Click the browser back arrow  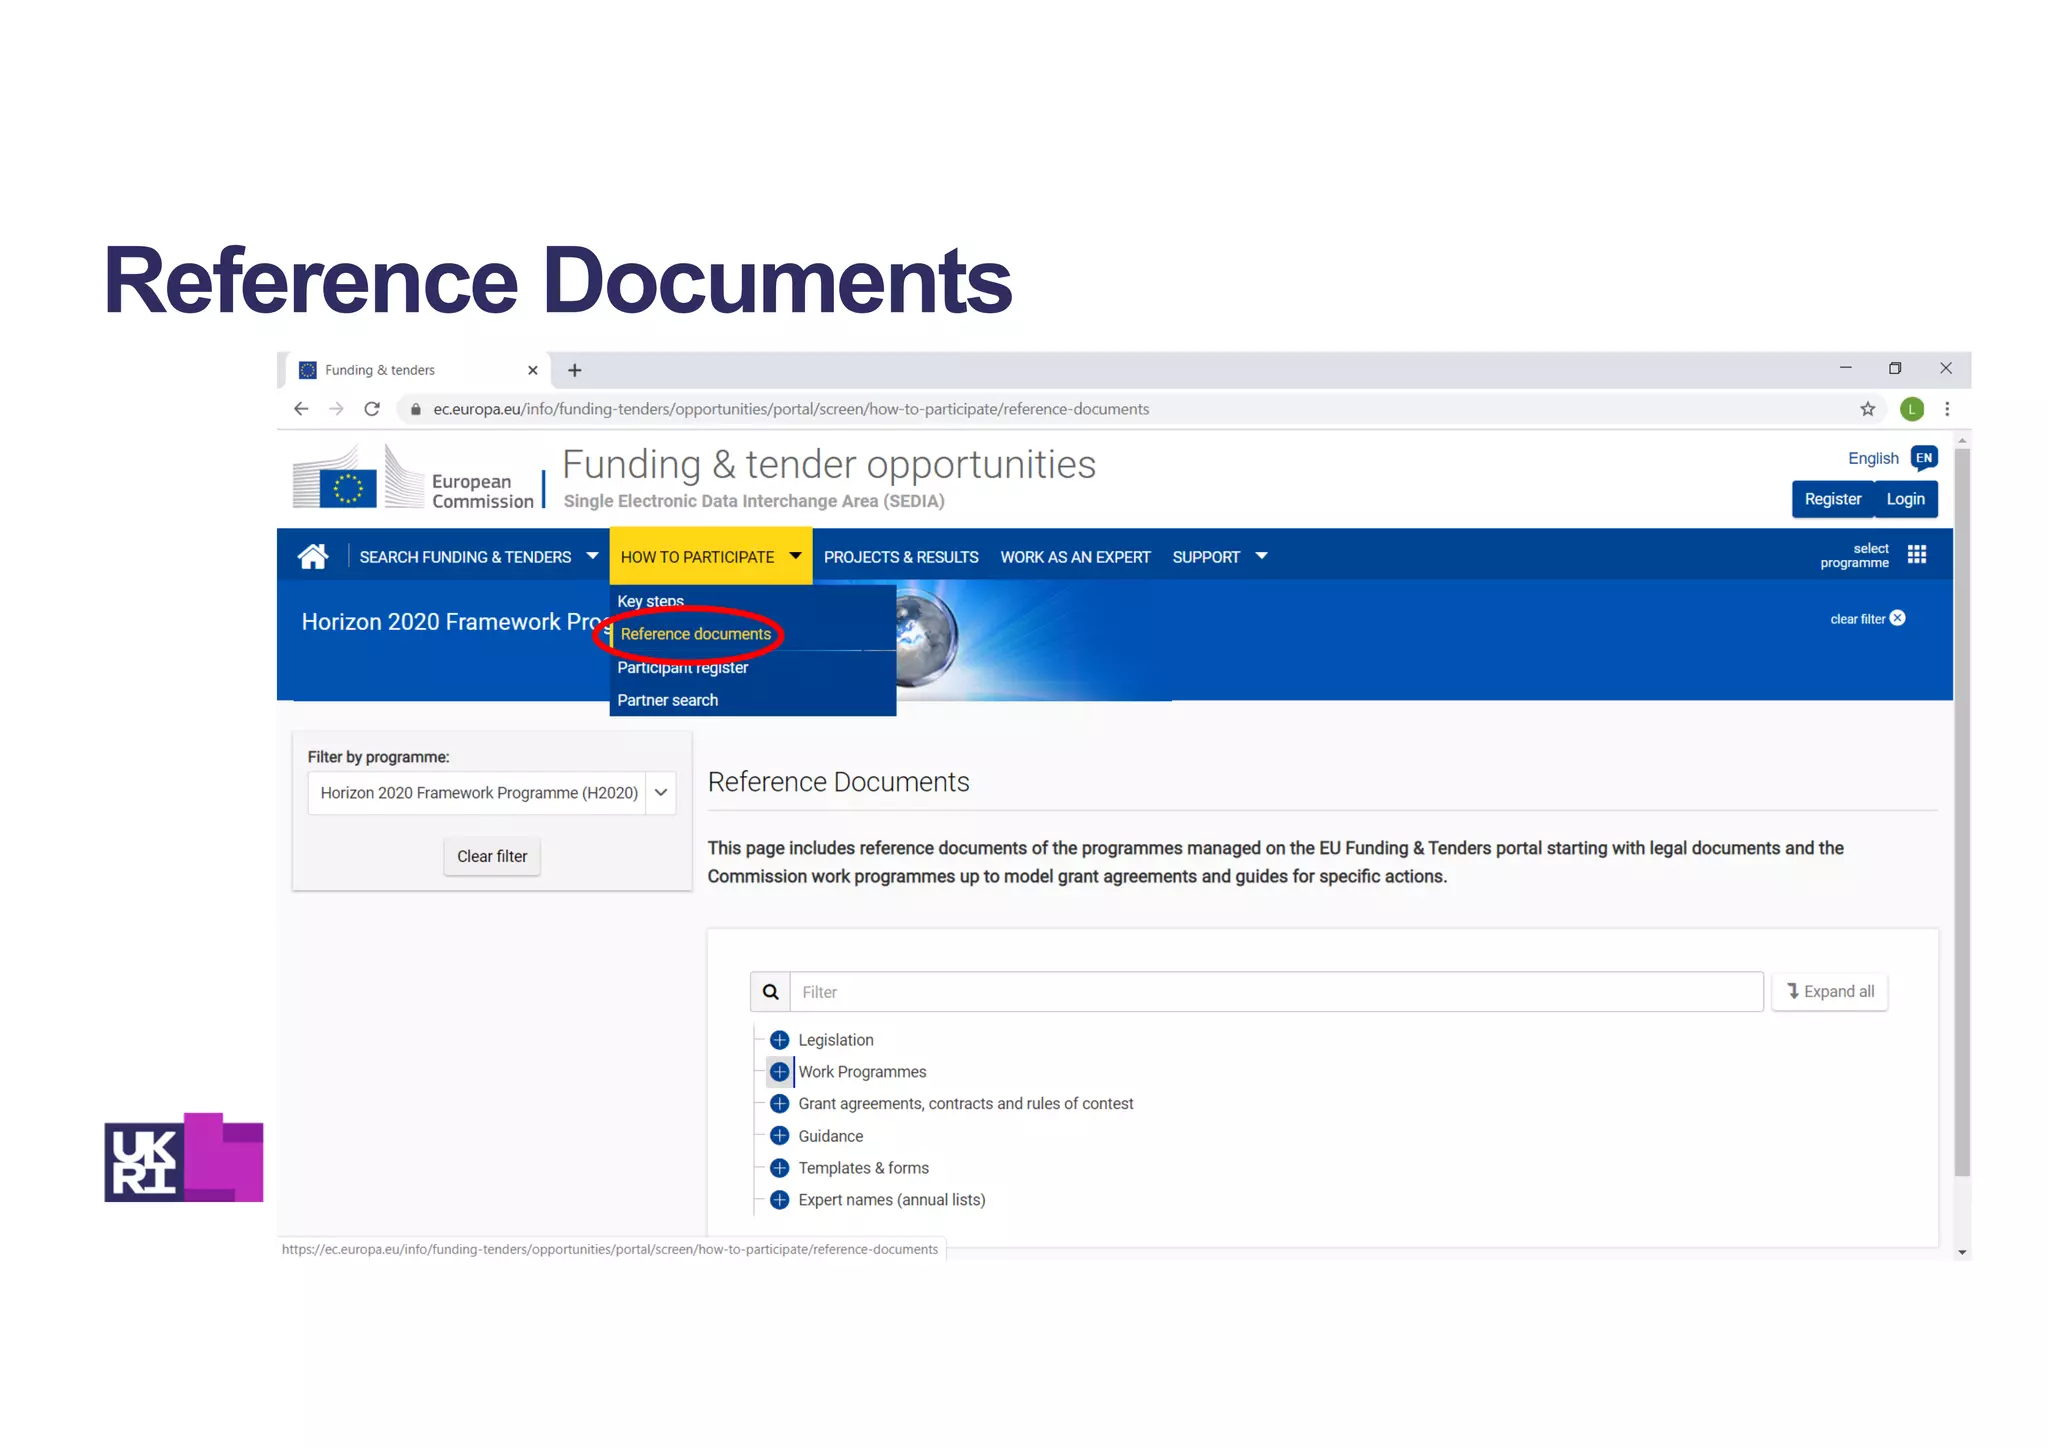point(301,409)
